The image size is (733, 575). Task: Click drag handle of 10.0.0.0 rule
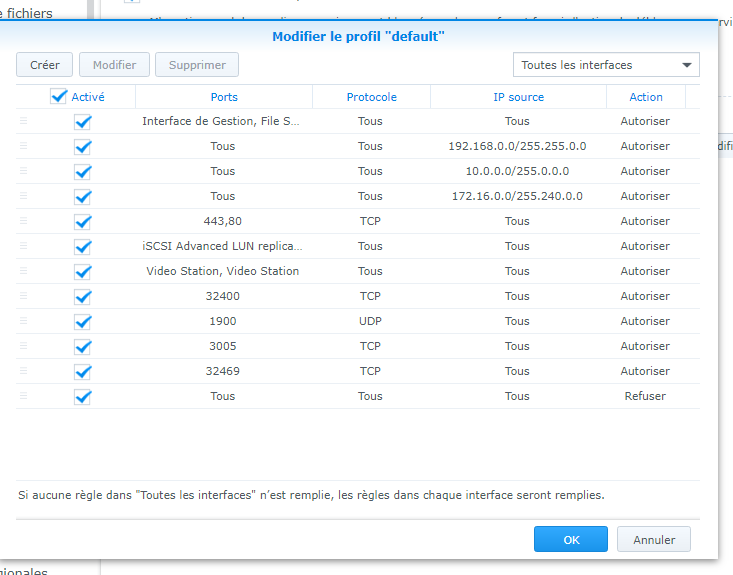point(24,171)
